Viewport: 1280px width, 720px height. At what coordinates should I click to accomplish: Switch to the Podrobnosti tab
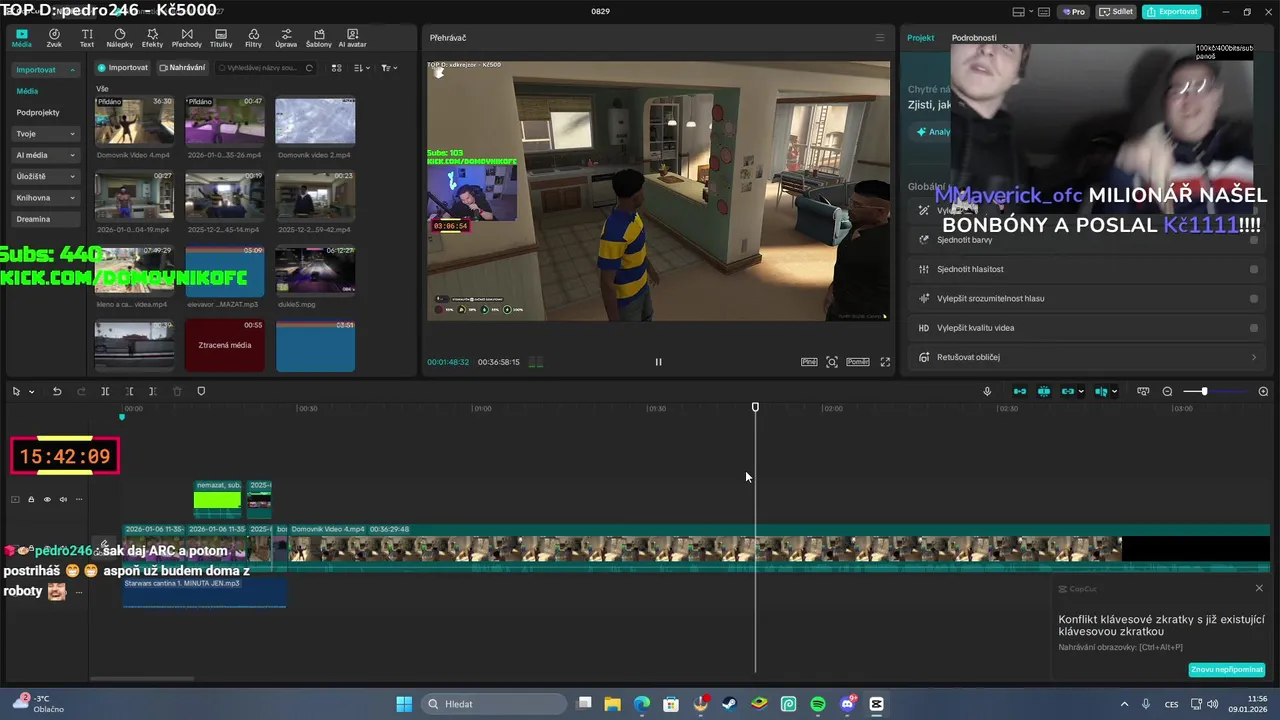click(974, 38)
